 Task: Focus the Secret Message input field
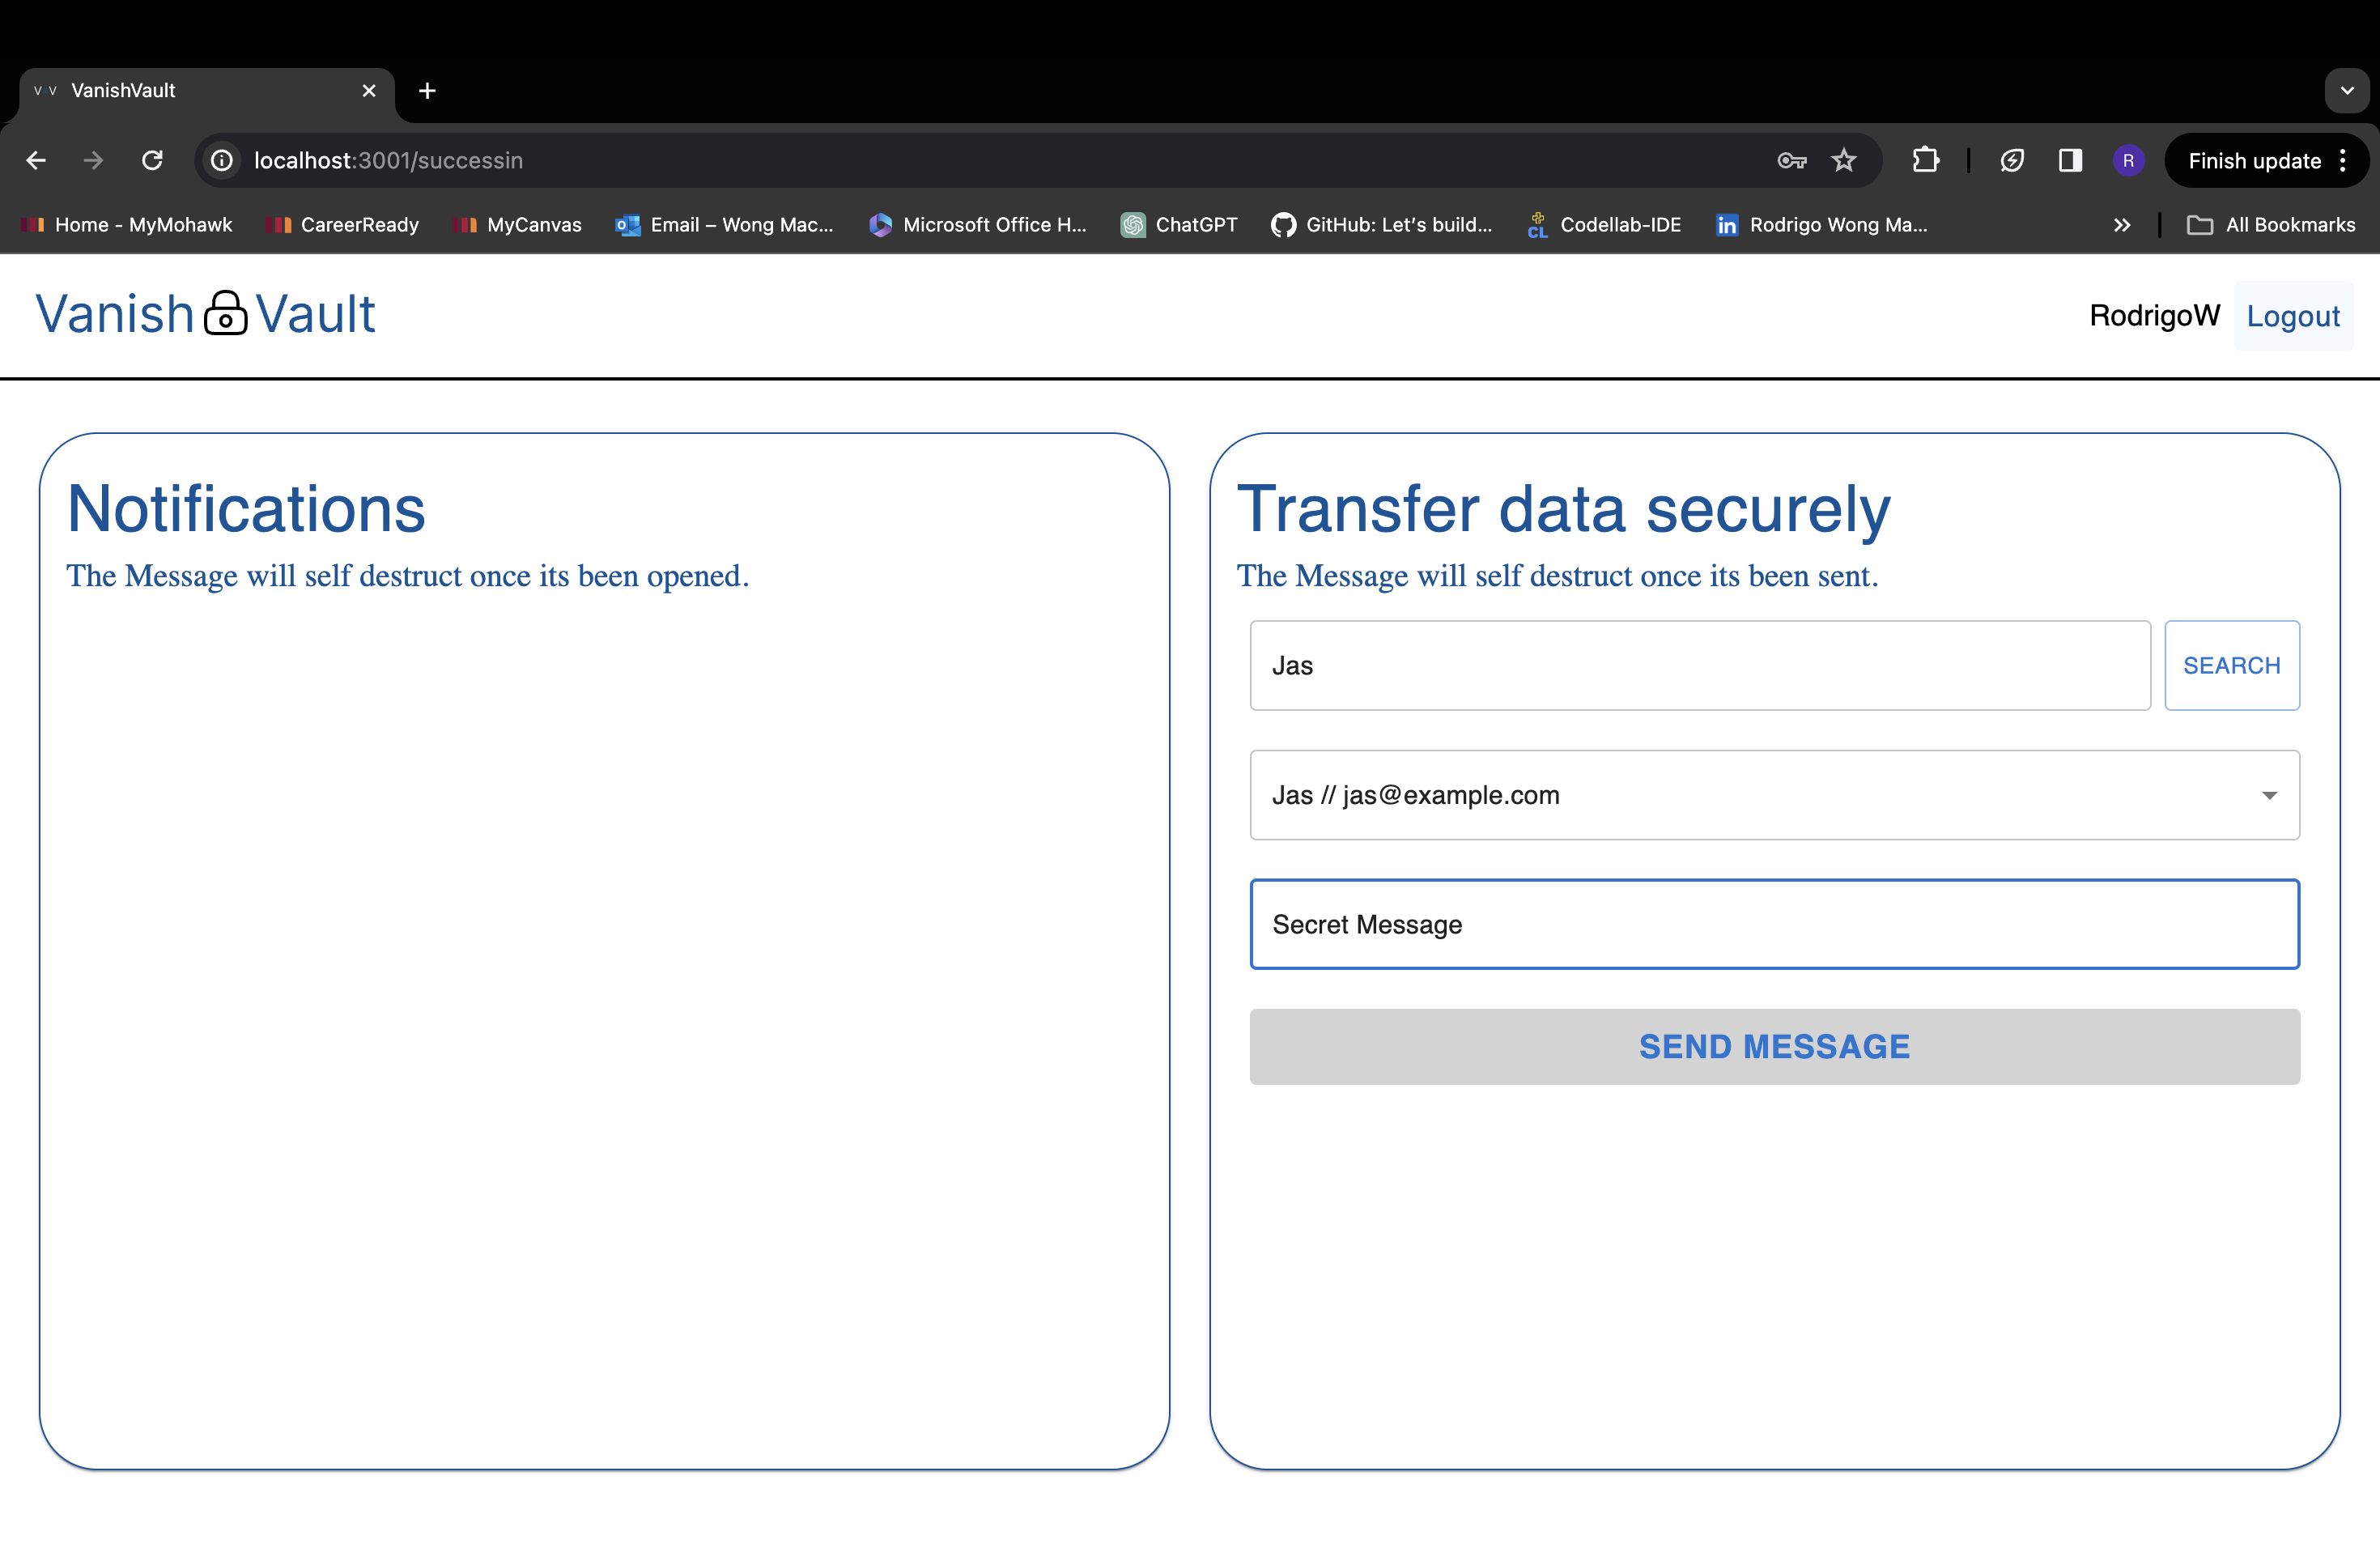coord(1774,924)
